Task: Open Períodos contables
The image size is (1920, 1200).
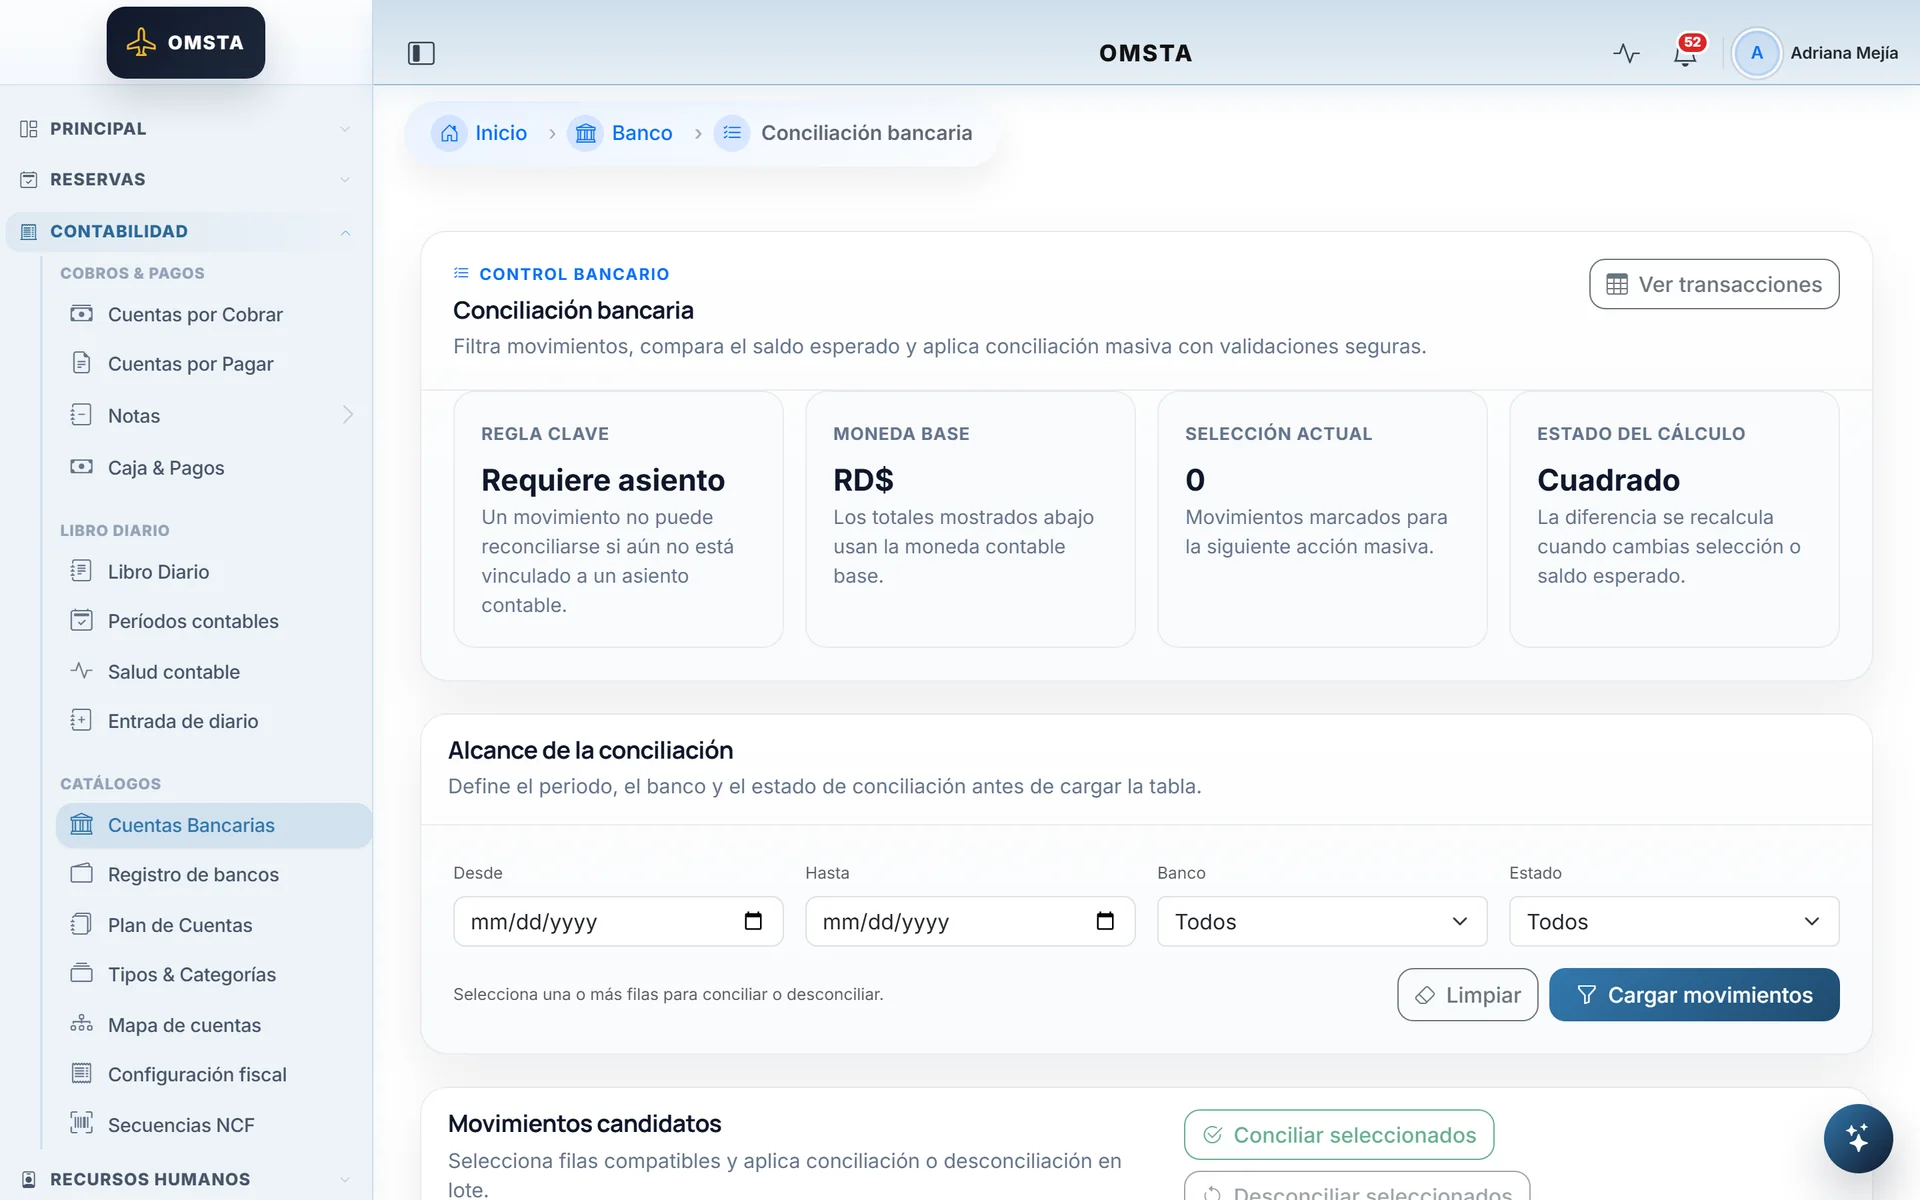Action: click(193, 621)
